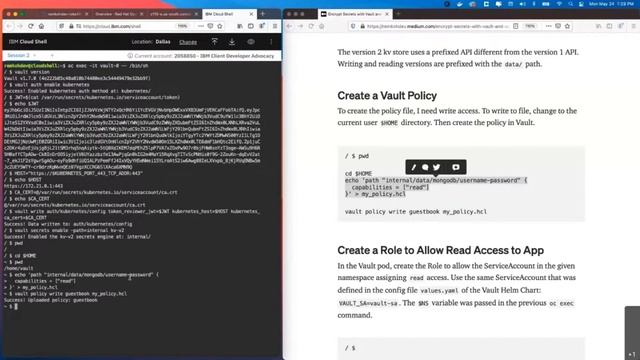Click the inline code values.yaml in the article
This screenshot has height=360, width=640.
(x=439, y=291)
